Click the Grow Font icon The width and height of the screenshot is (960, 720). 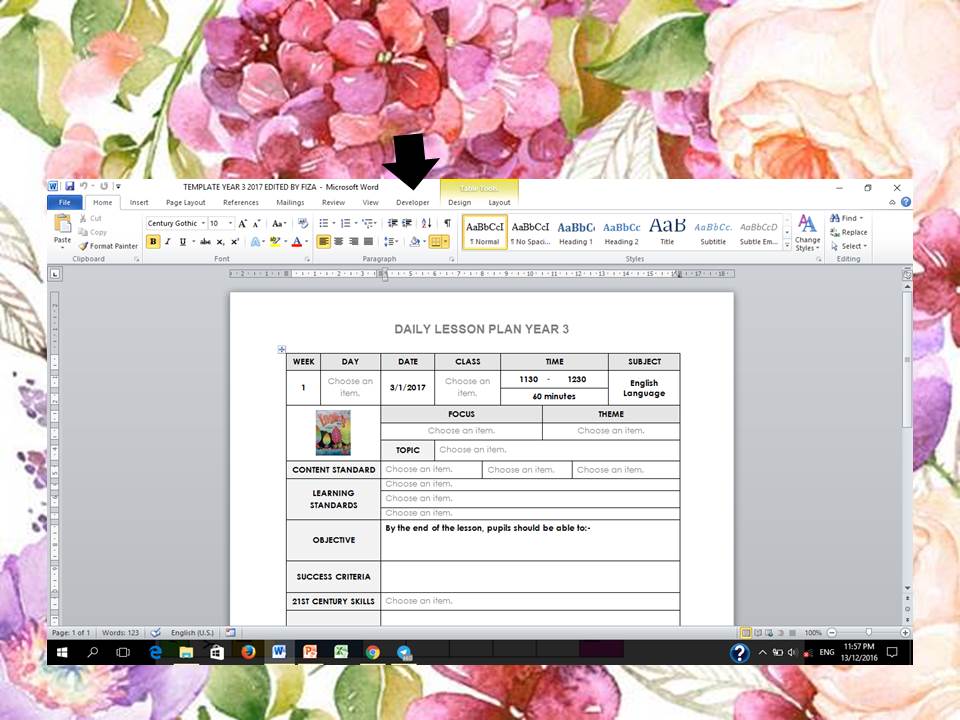coord(242,223)
